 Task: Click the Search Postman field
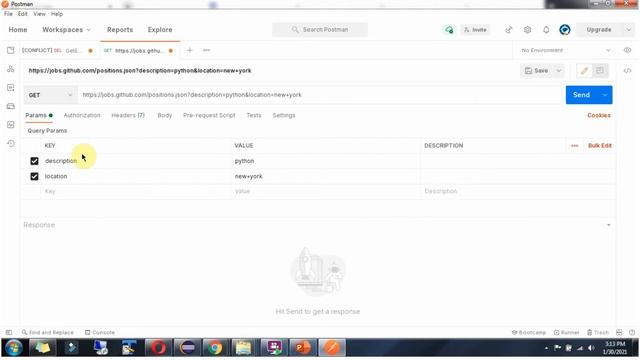tap(320, 30)
